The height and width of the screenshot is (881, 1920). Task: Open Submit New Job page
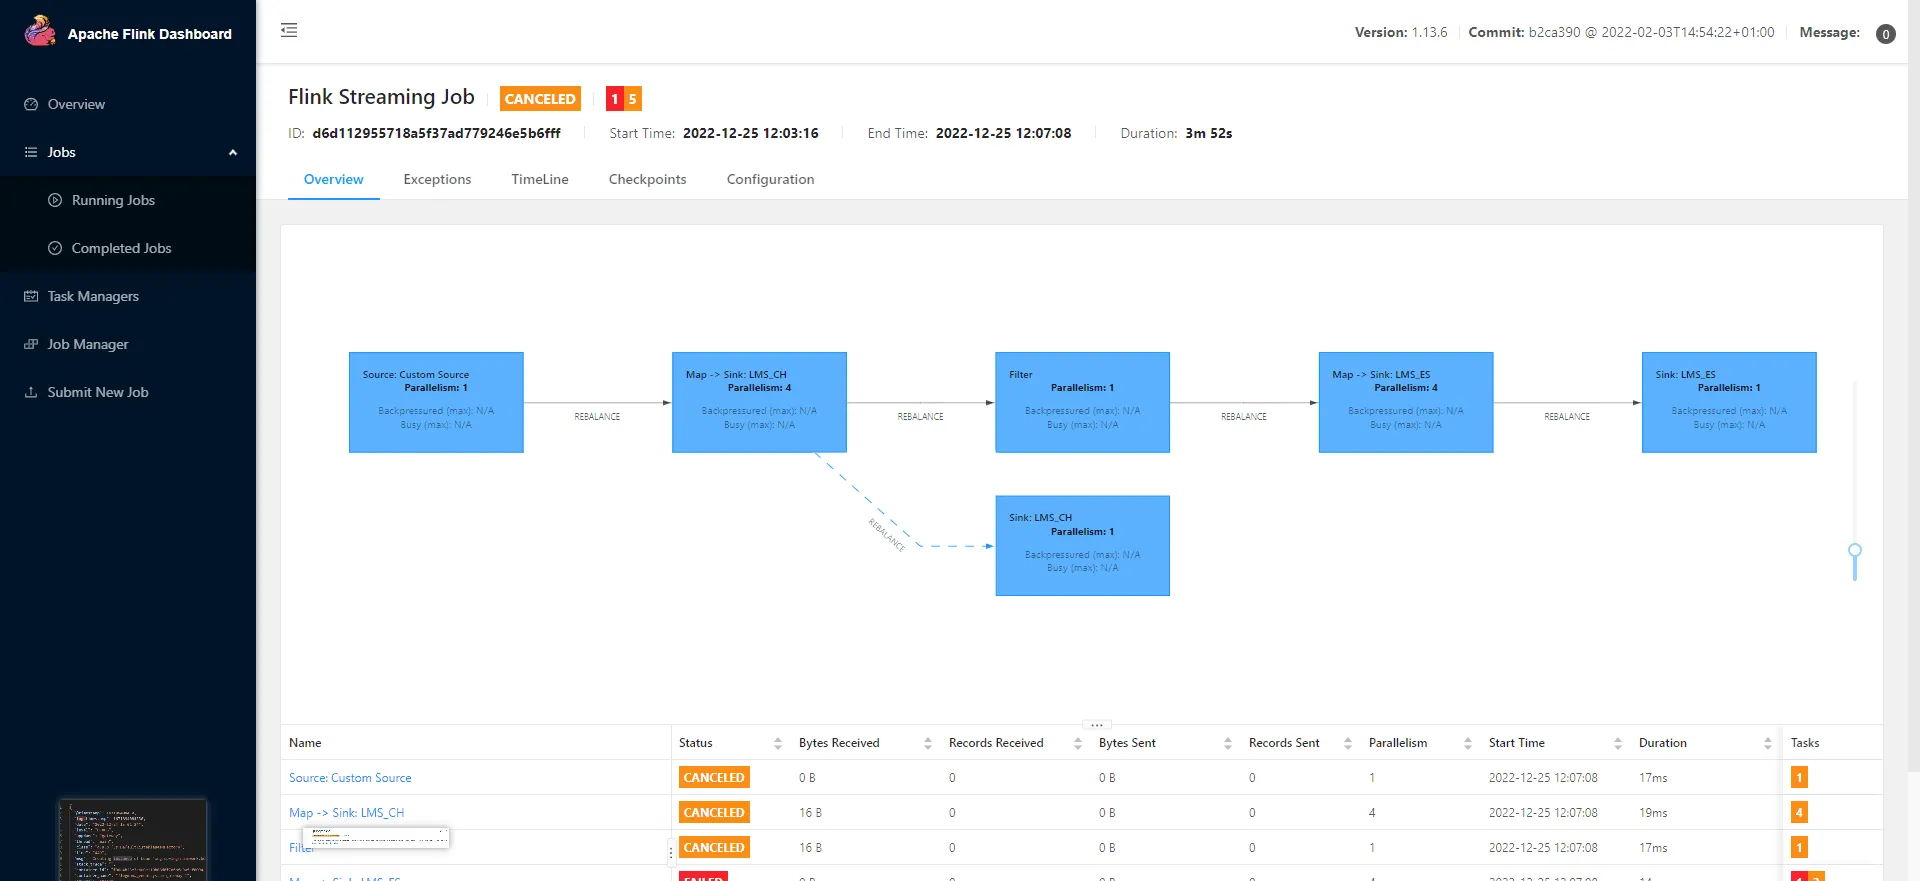click(x=98, y=392)
